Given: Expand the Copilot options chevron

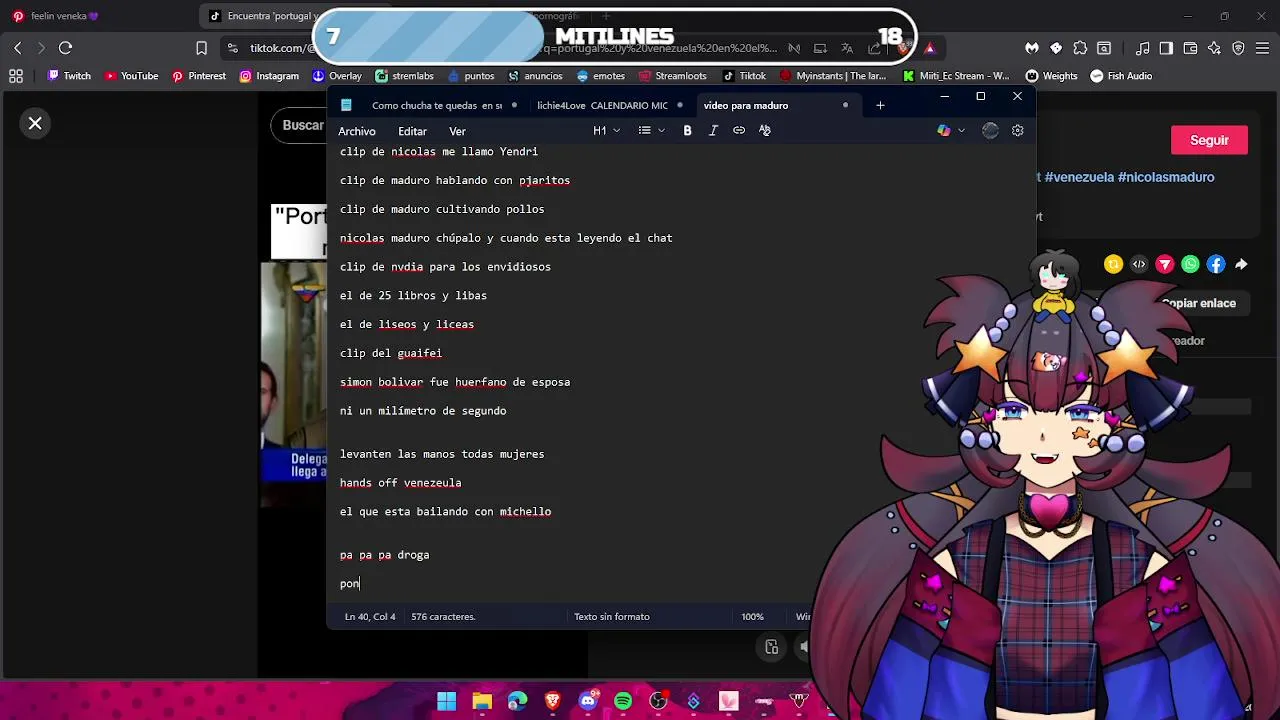Looking at the screenshot, I should pos(962,131).
